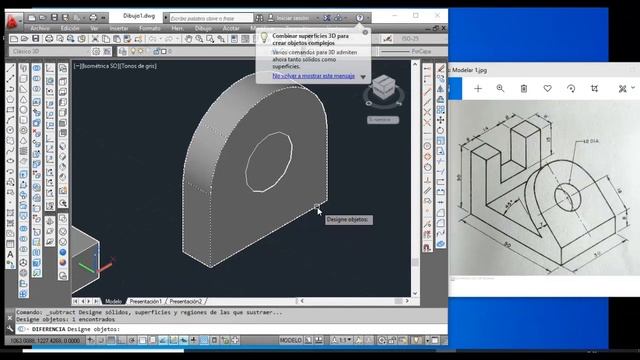Click the layer color swatch

coord(164,51)
